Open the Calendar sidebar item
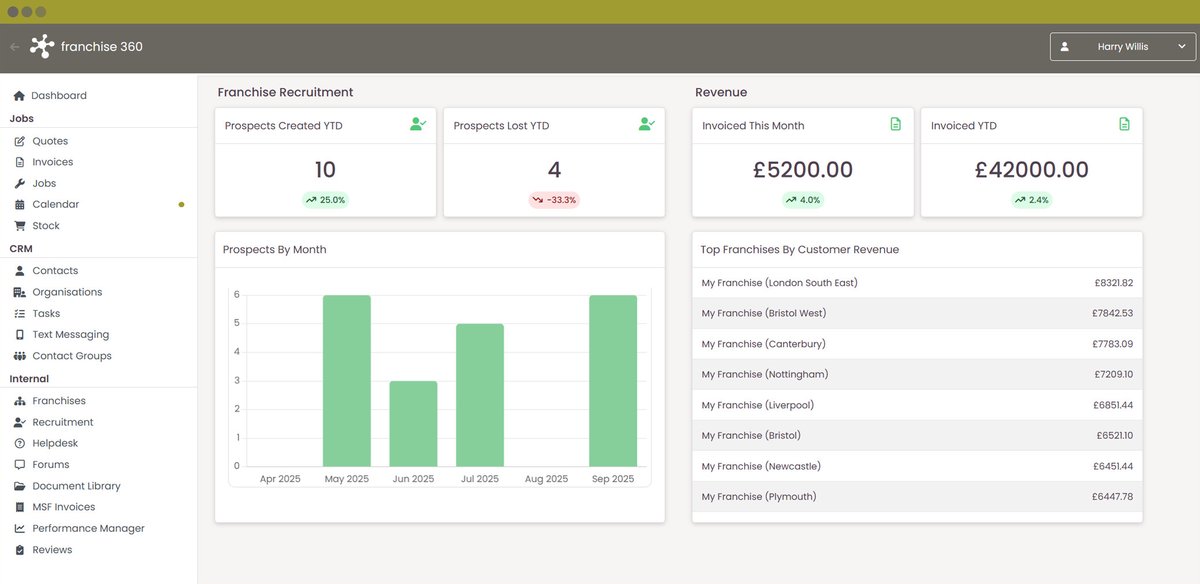1200x584 pixels. [x=55, y=204]
